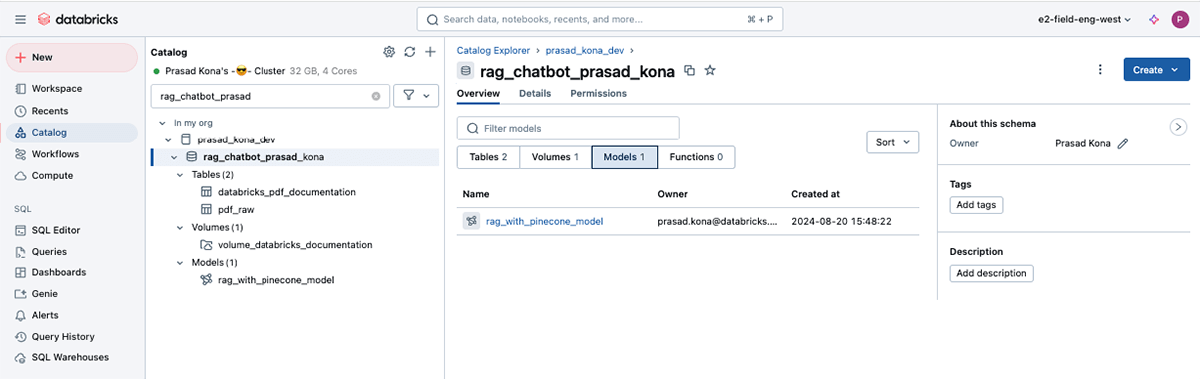1200x379 pixels.
Task: Select volume_databricks_documentation in tree
Action: coord(294,244)
